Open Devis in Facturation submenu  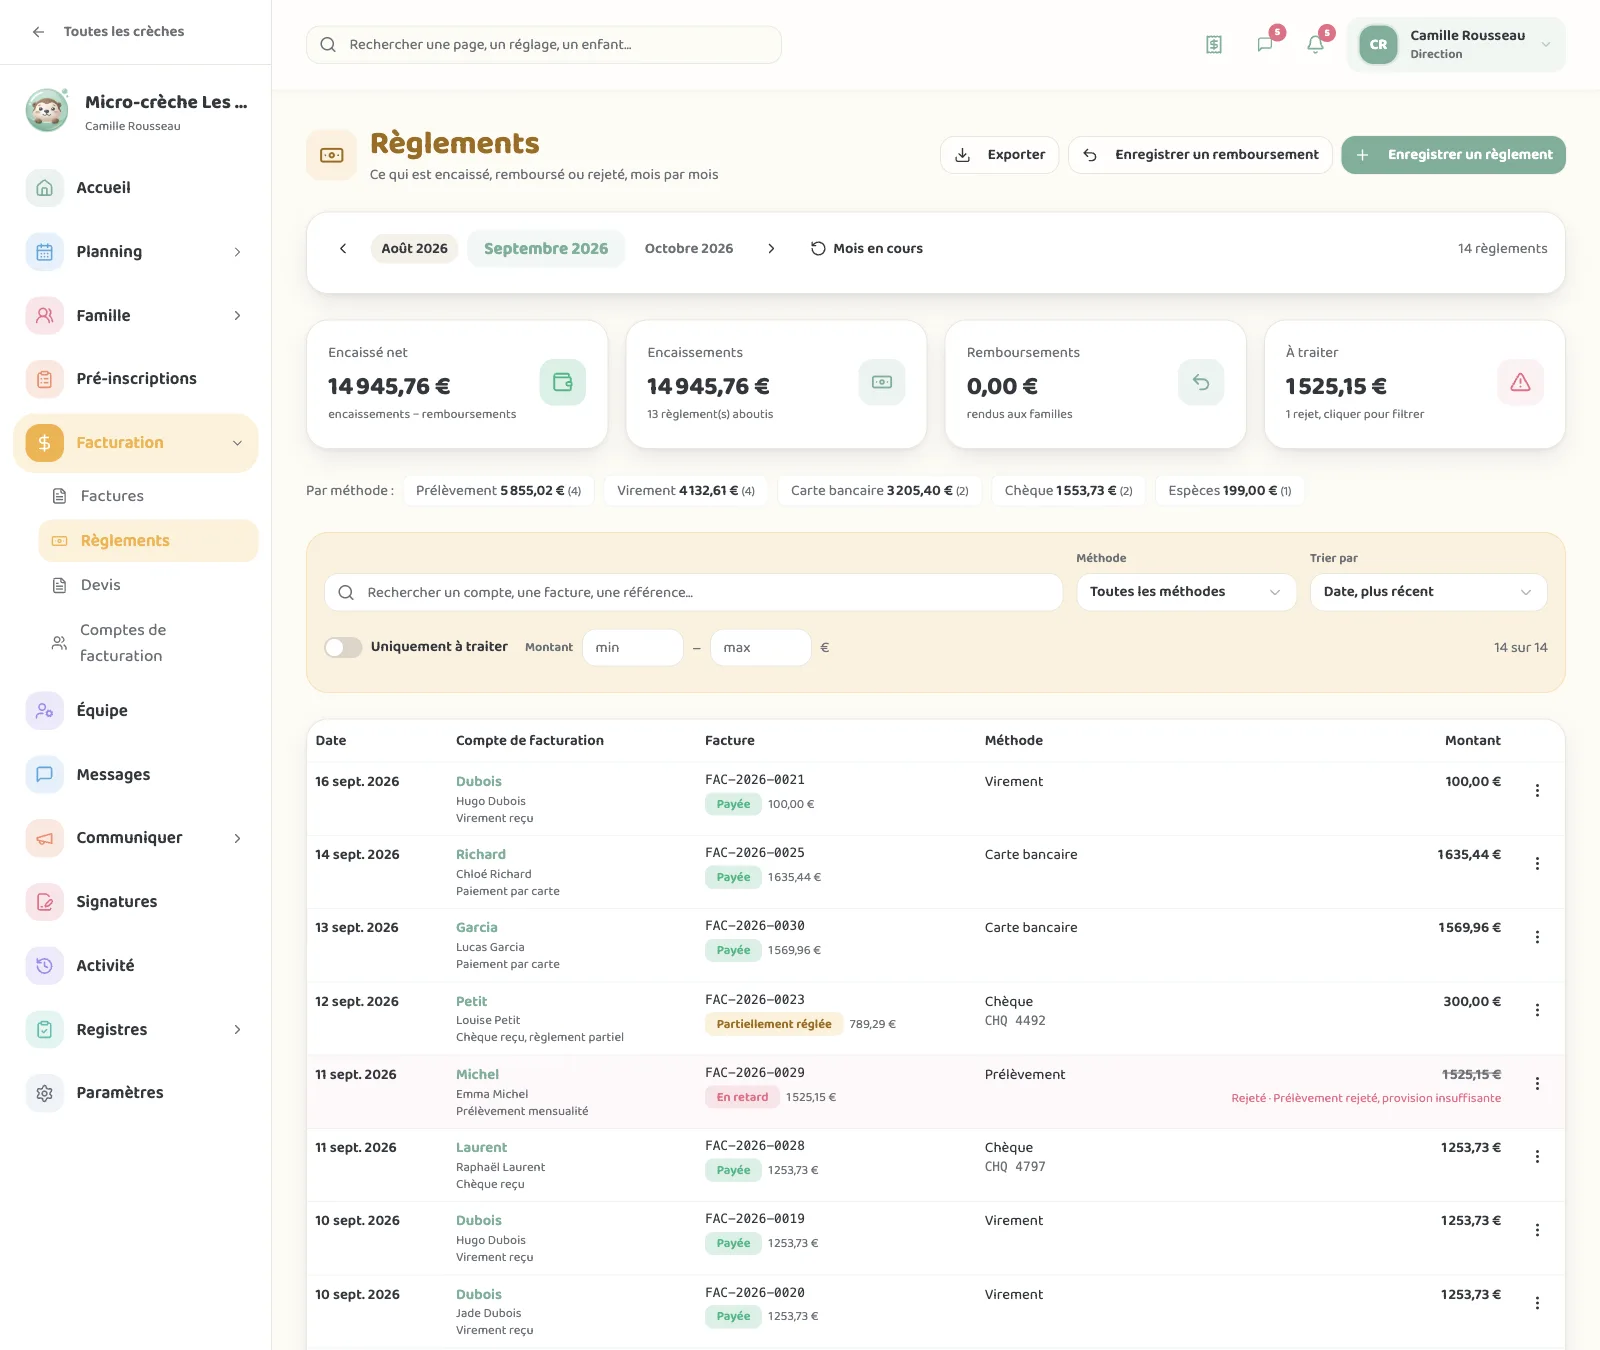[x=148, y=585]
